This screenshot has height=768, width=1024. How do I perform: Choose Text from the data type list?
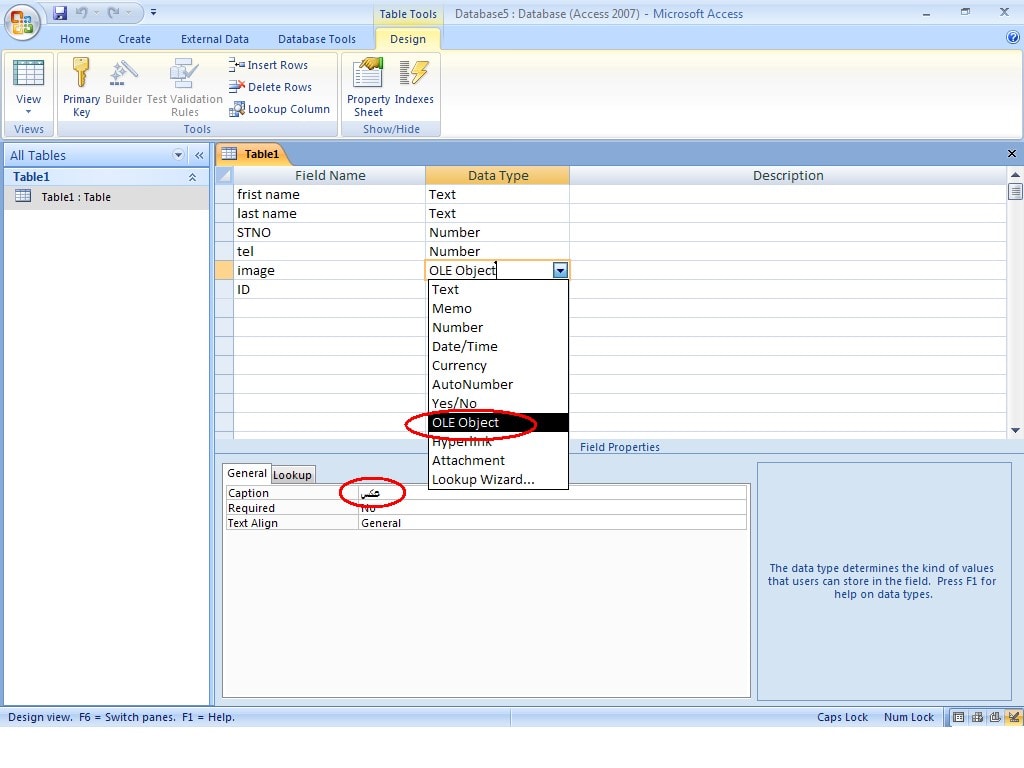(498, 289)
